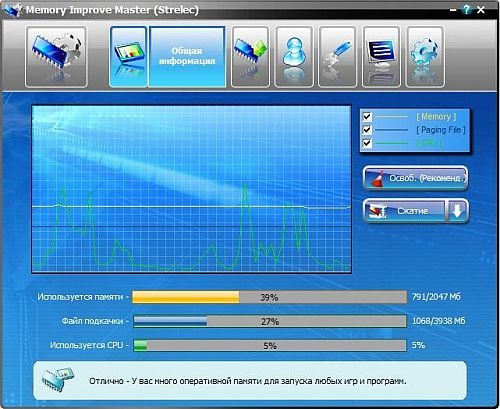
Task: Expand the Сжатие dropdown arrow
Action: pos(457,211)
